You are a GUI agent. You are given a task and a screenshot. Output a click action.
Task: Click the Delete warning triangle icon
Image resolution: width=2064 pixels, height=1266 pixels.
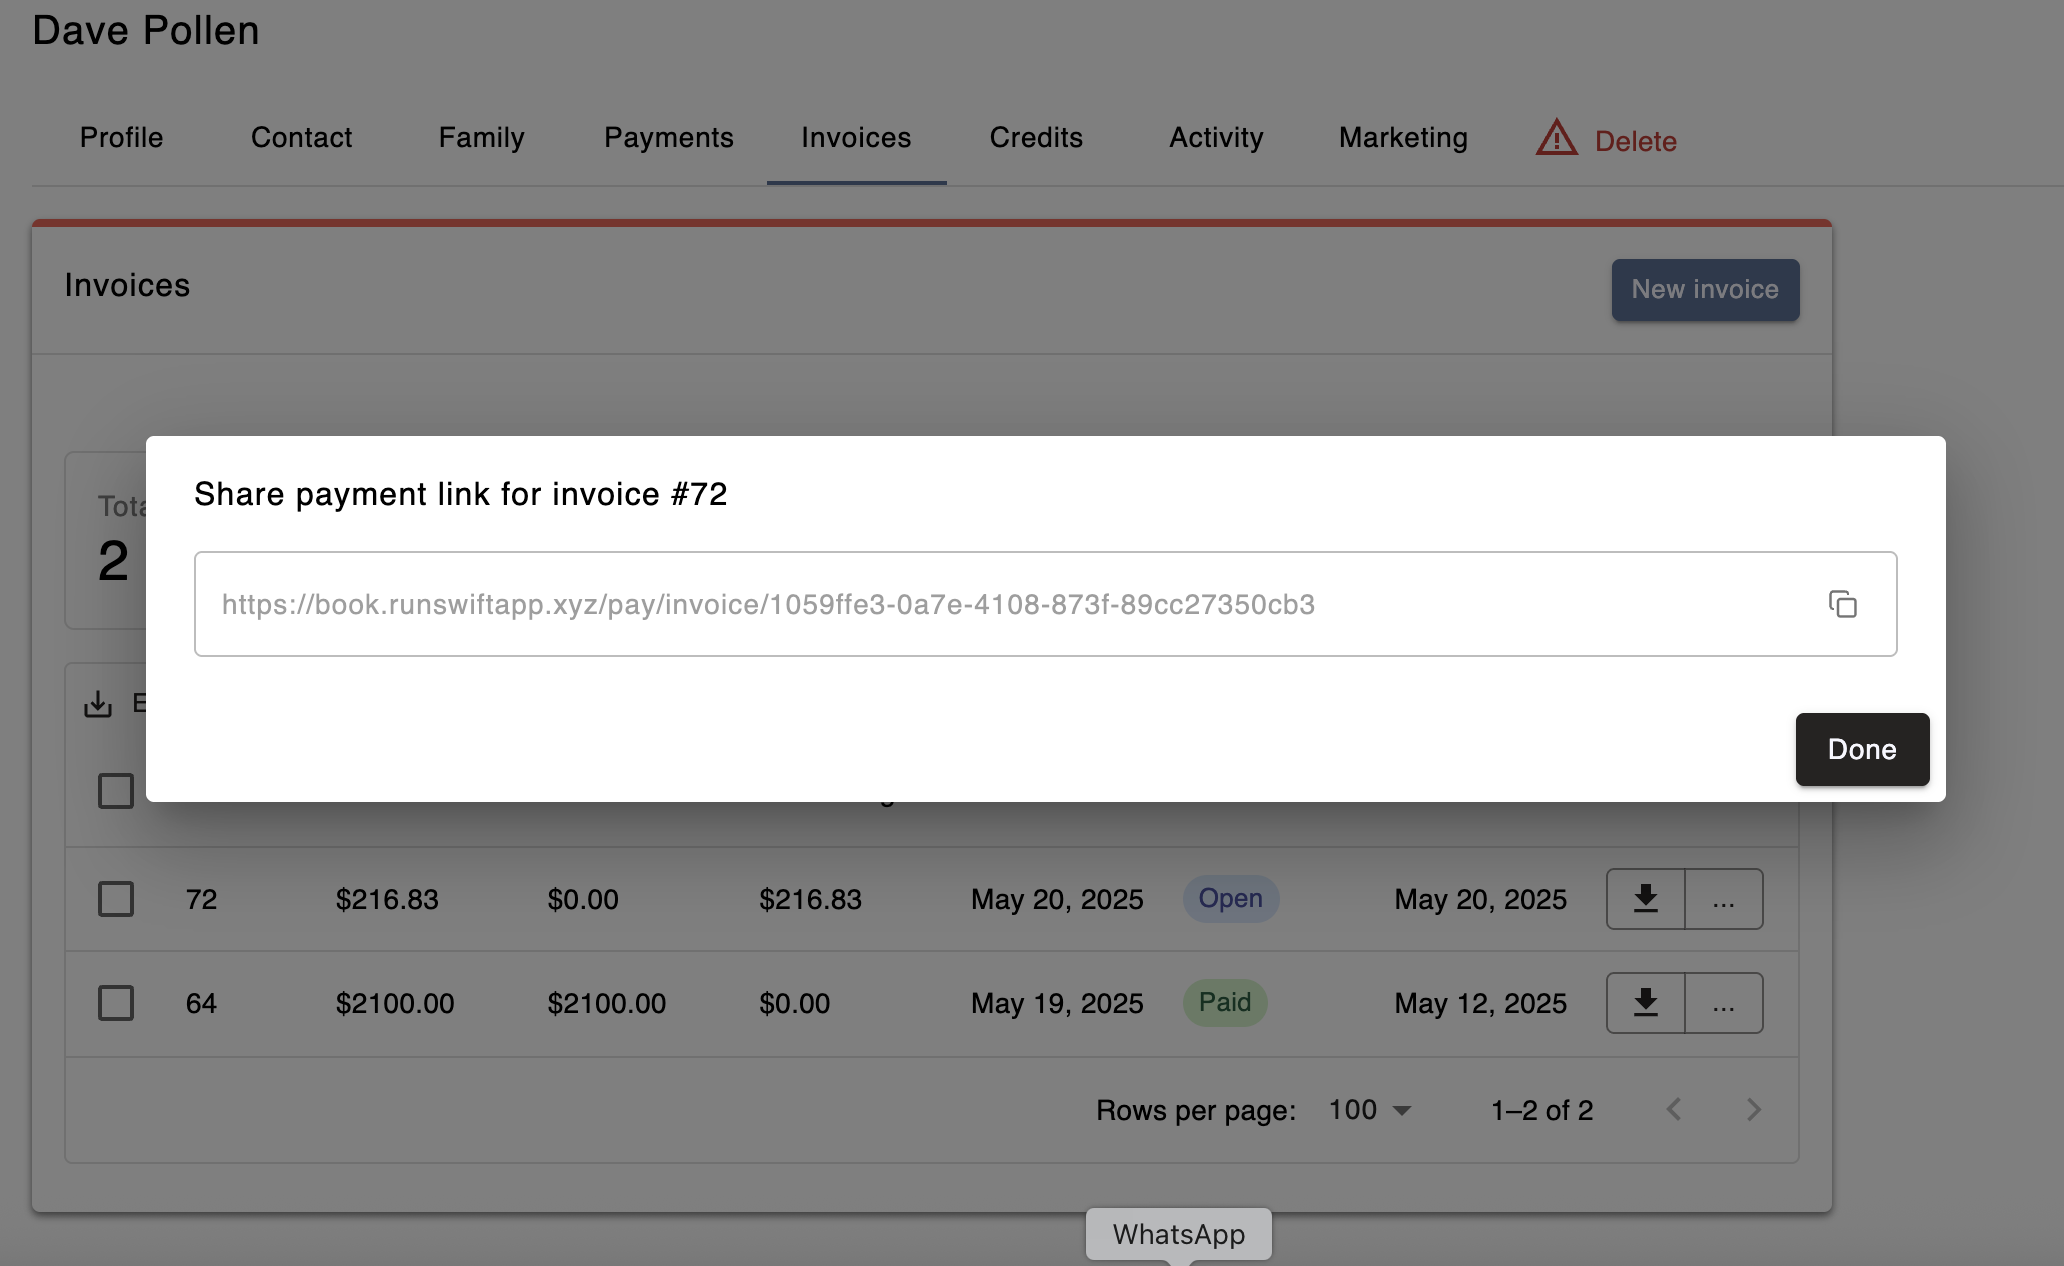click(1556, 139)
